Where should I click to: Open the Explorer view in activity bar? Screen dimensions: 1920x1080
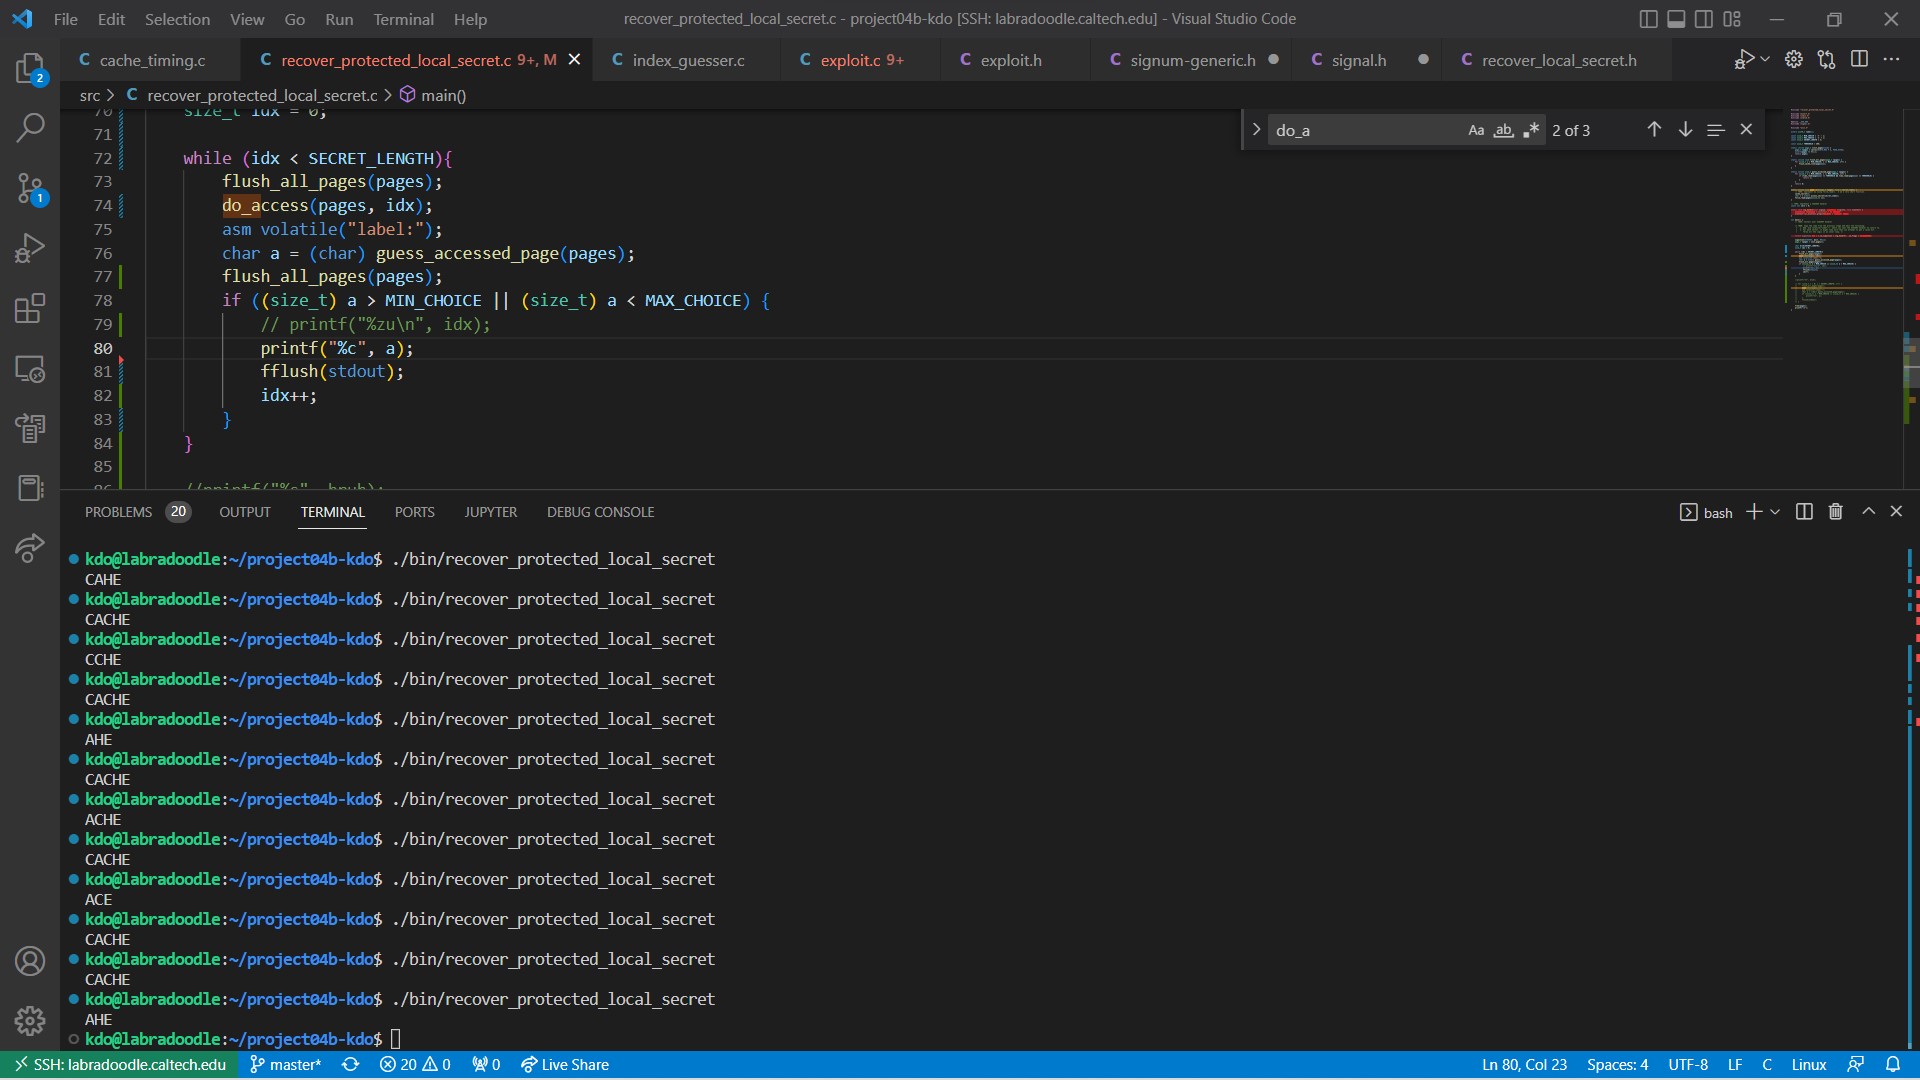(30, 68)
